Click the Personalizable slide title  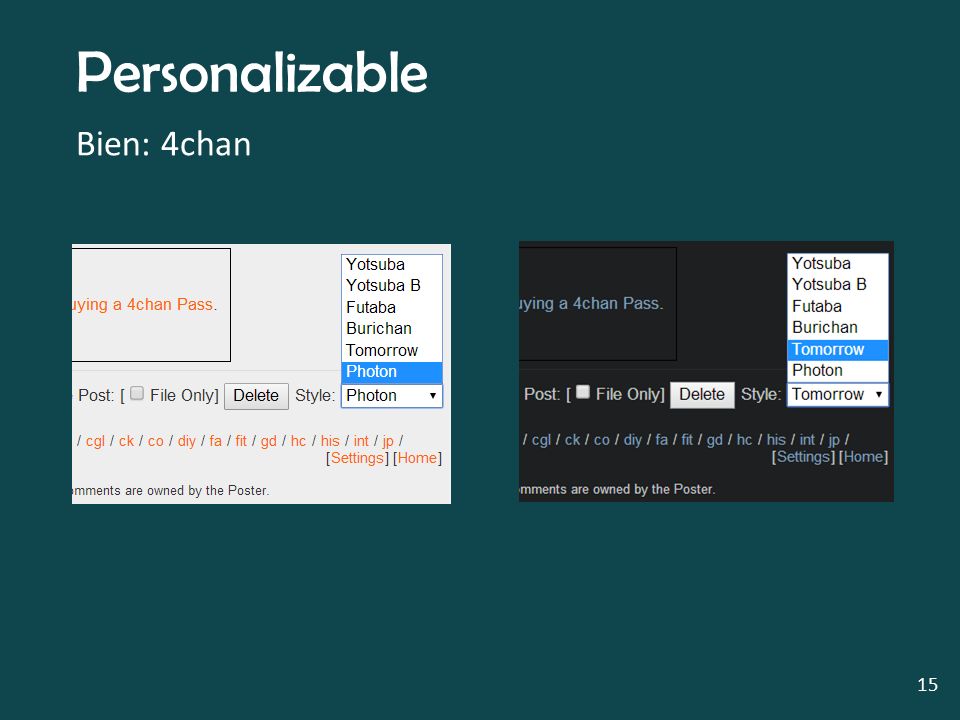252,73
